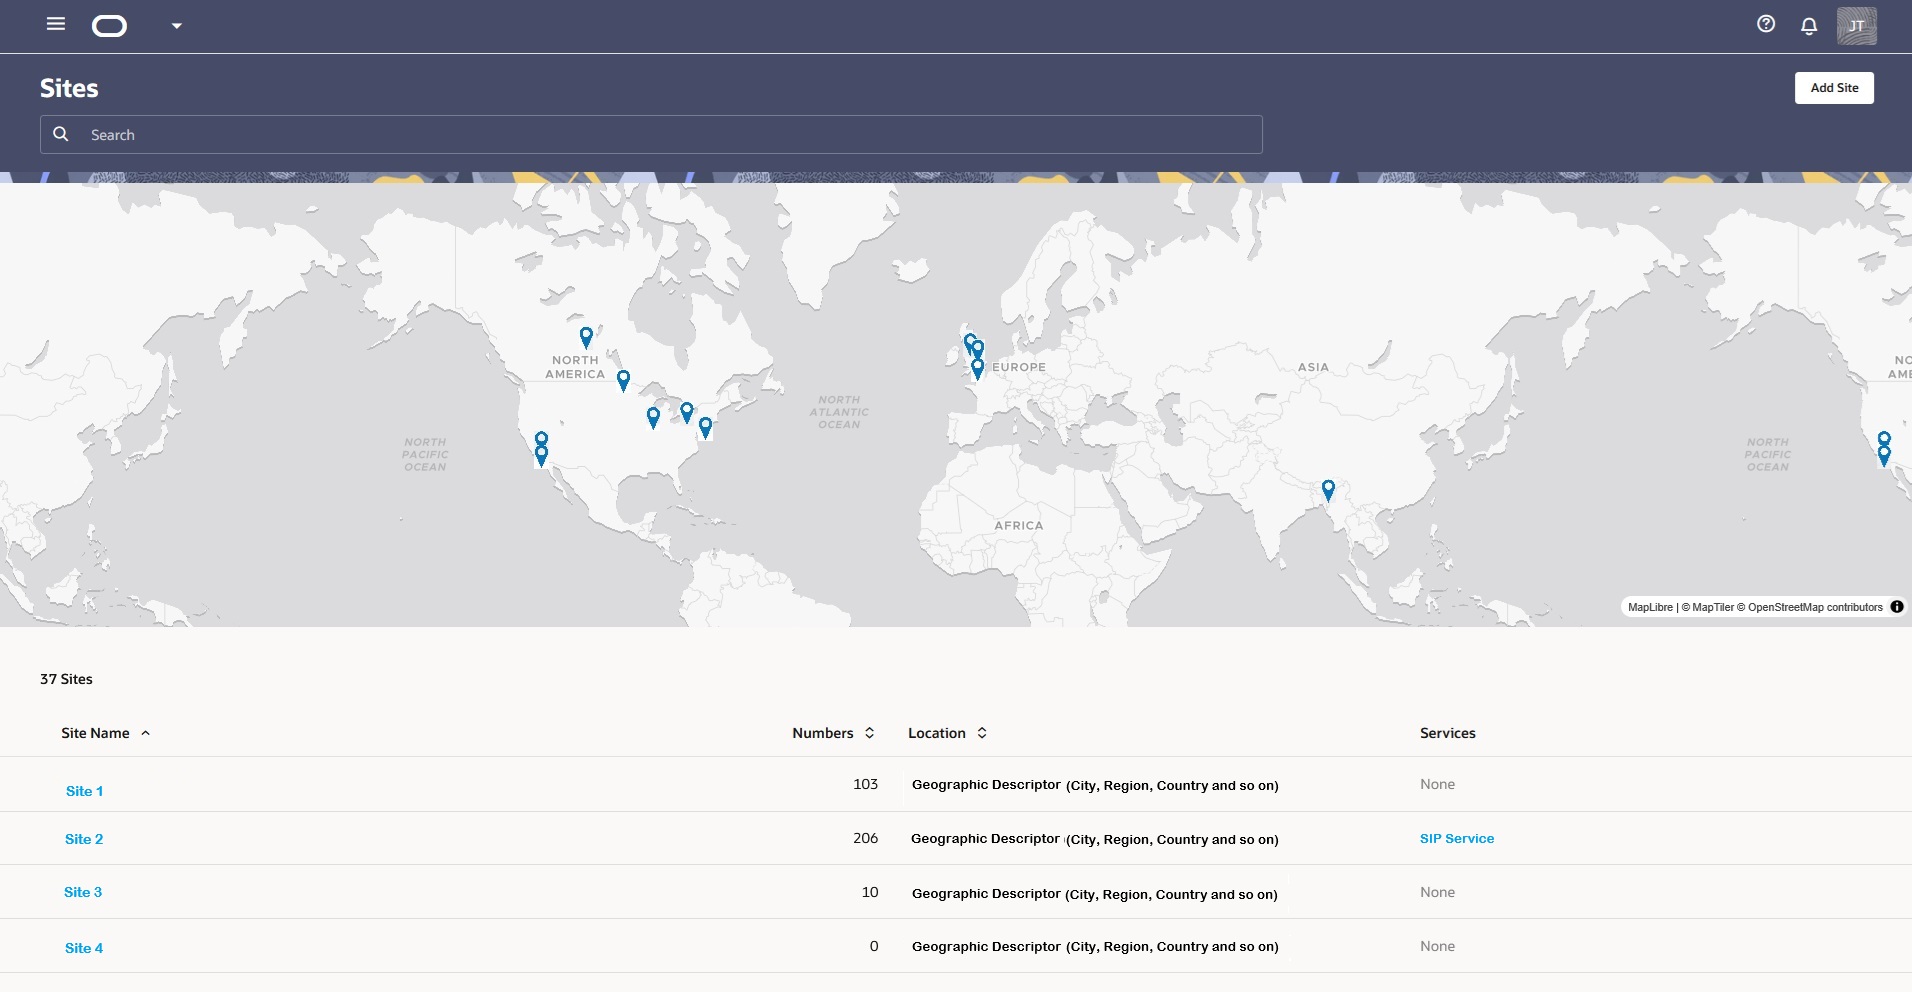1912x992 pixels.
Task: Open the Site 1 link
Action: [x=84, y=791]
